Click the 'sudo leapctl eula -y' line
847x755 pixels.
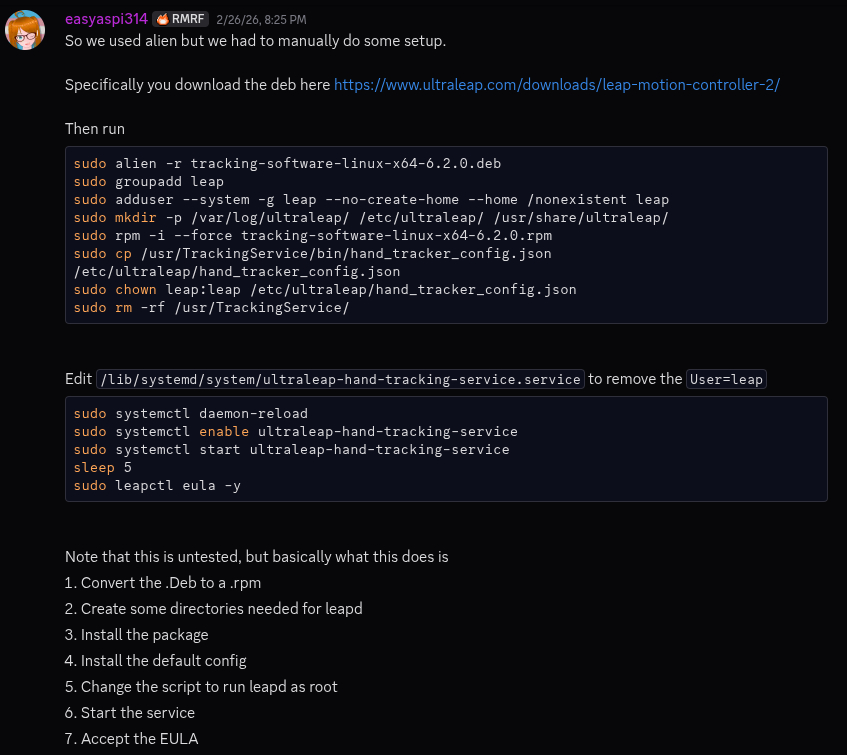click(157, 485)
